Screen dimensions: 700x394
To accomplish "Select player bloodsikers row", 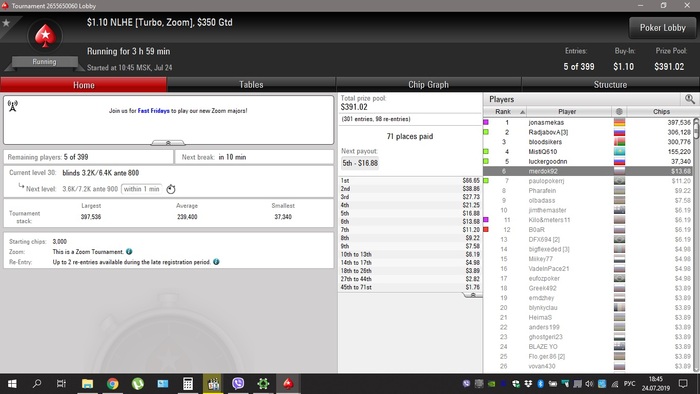I will (x=588, y=142).
